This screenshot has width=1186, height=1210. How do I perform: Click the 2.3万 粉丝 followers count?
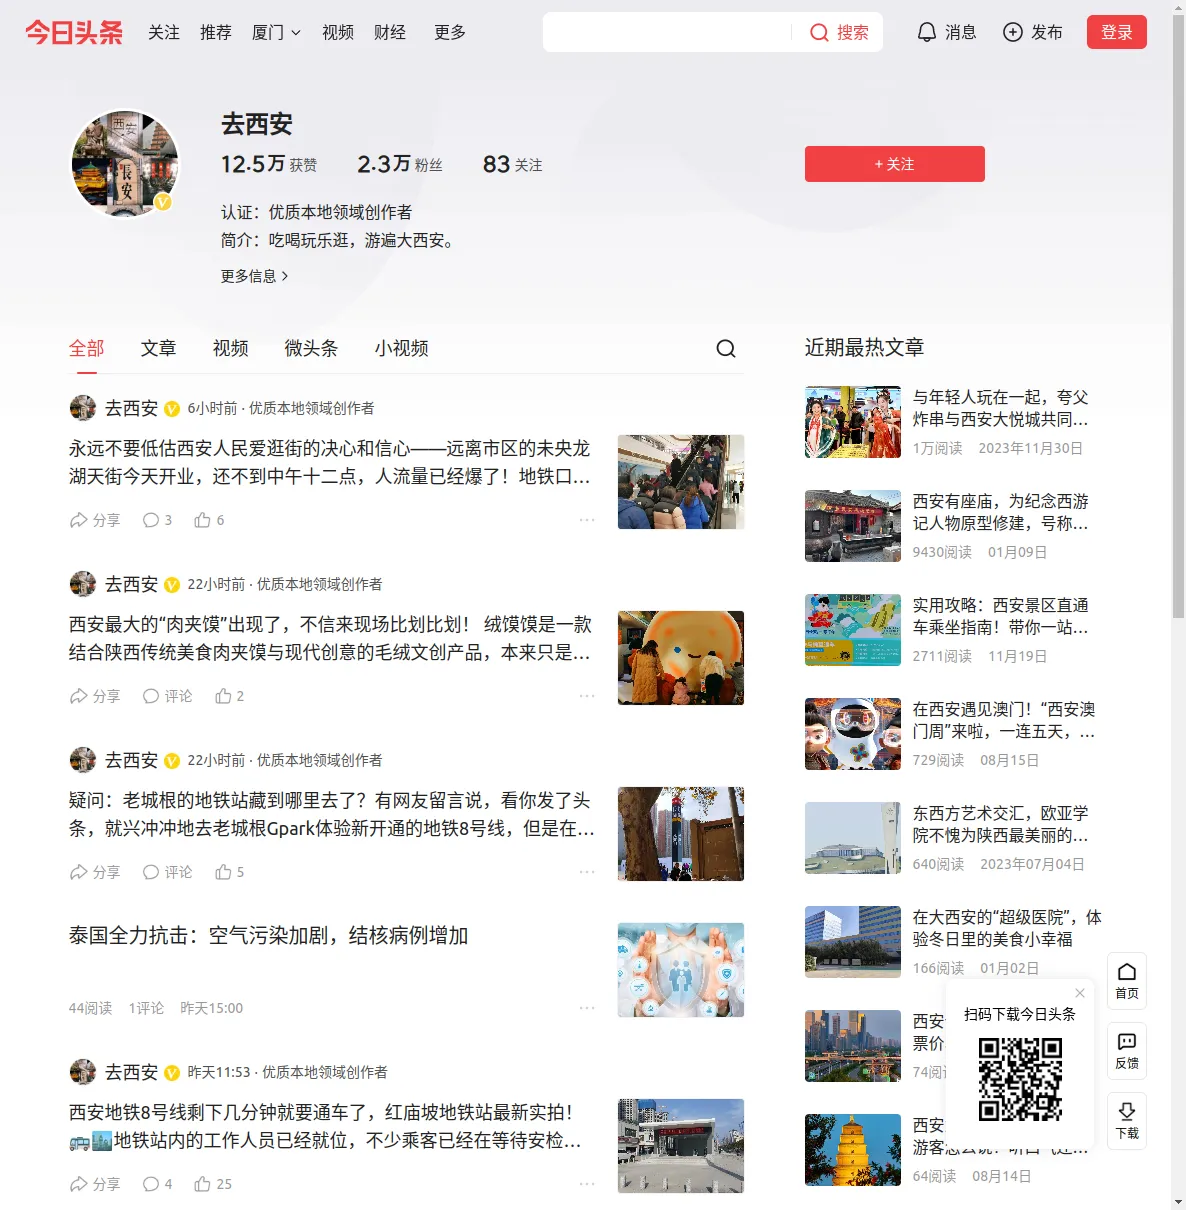click(400, 164)
